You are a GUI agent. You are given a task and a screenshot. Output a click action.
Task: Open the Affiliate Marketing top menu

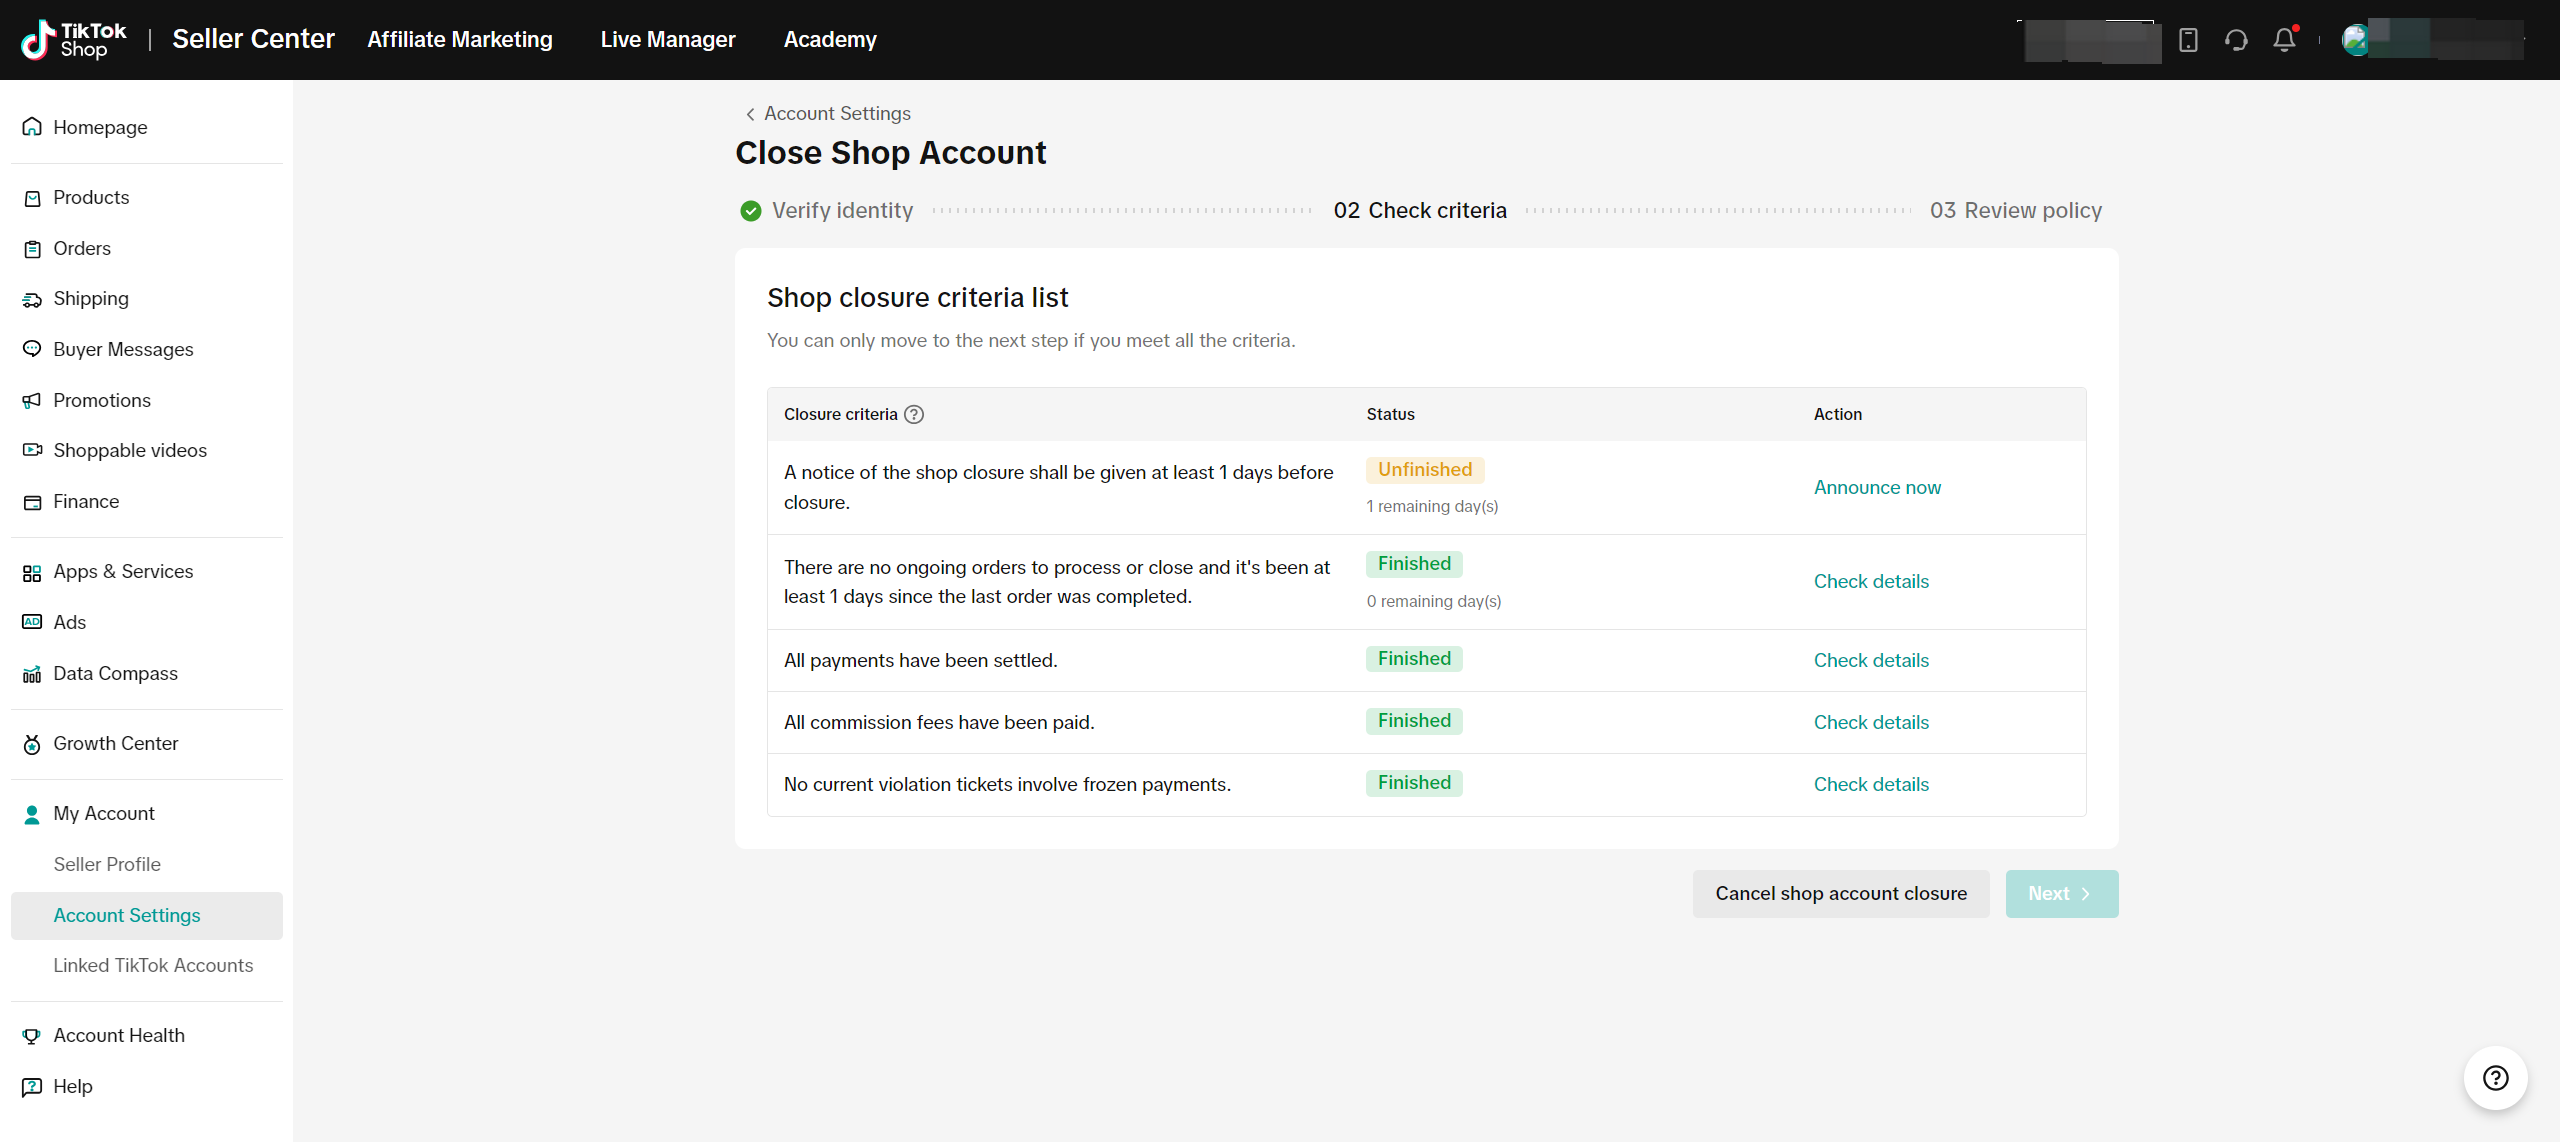pyautogui.click(x=460, y=40)
